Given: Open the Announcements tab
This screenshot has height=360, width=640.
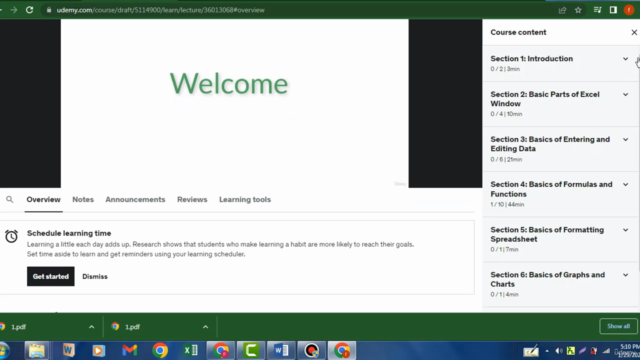Looking at the screenshot, I should [135, 200].
